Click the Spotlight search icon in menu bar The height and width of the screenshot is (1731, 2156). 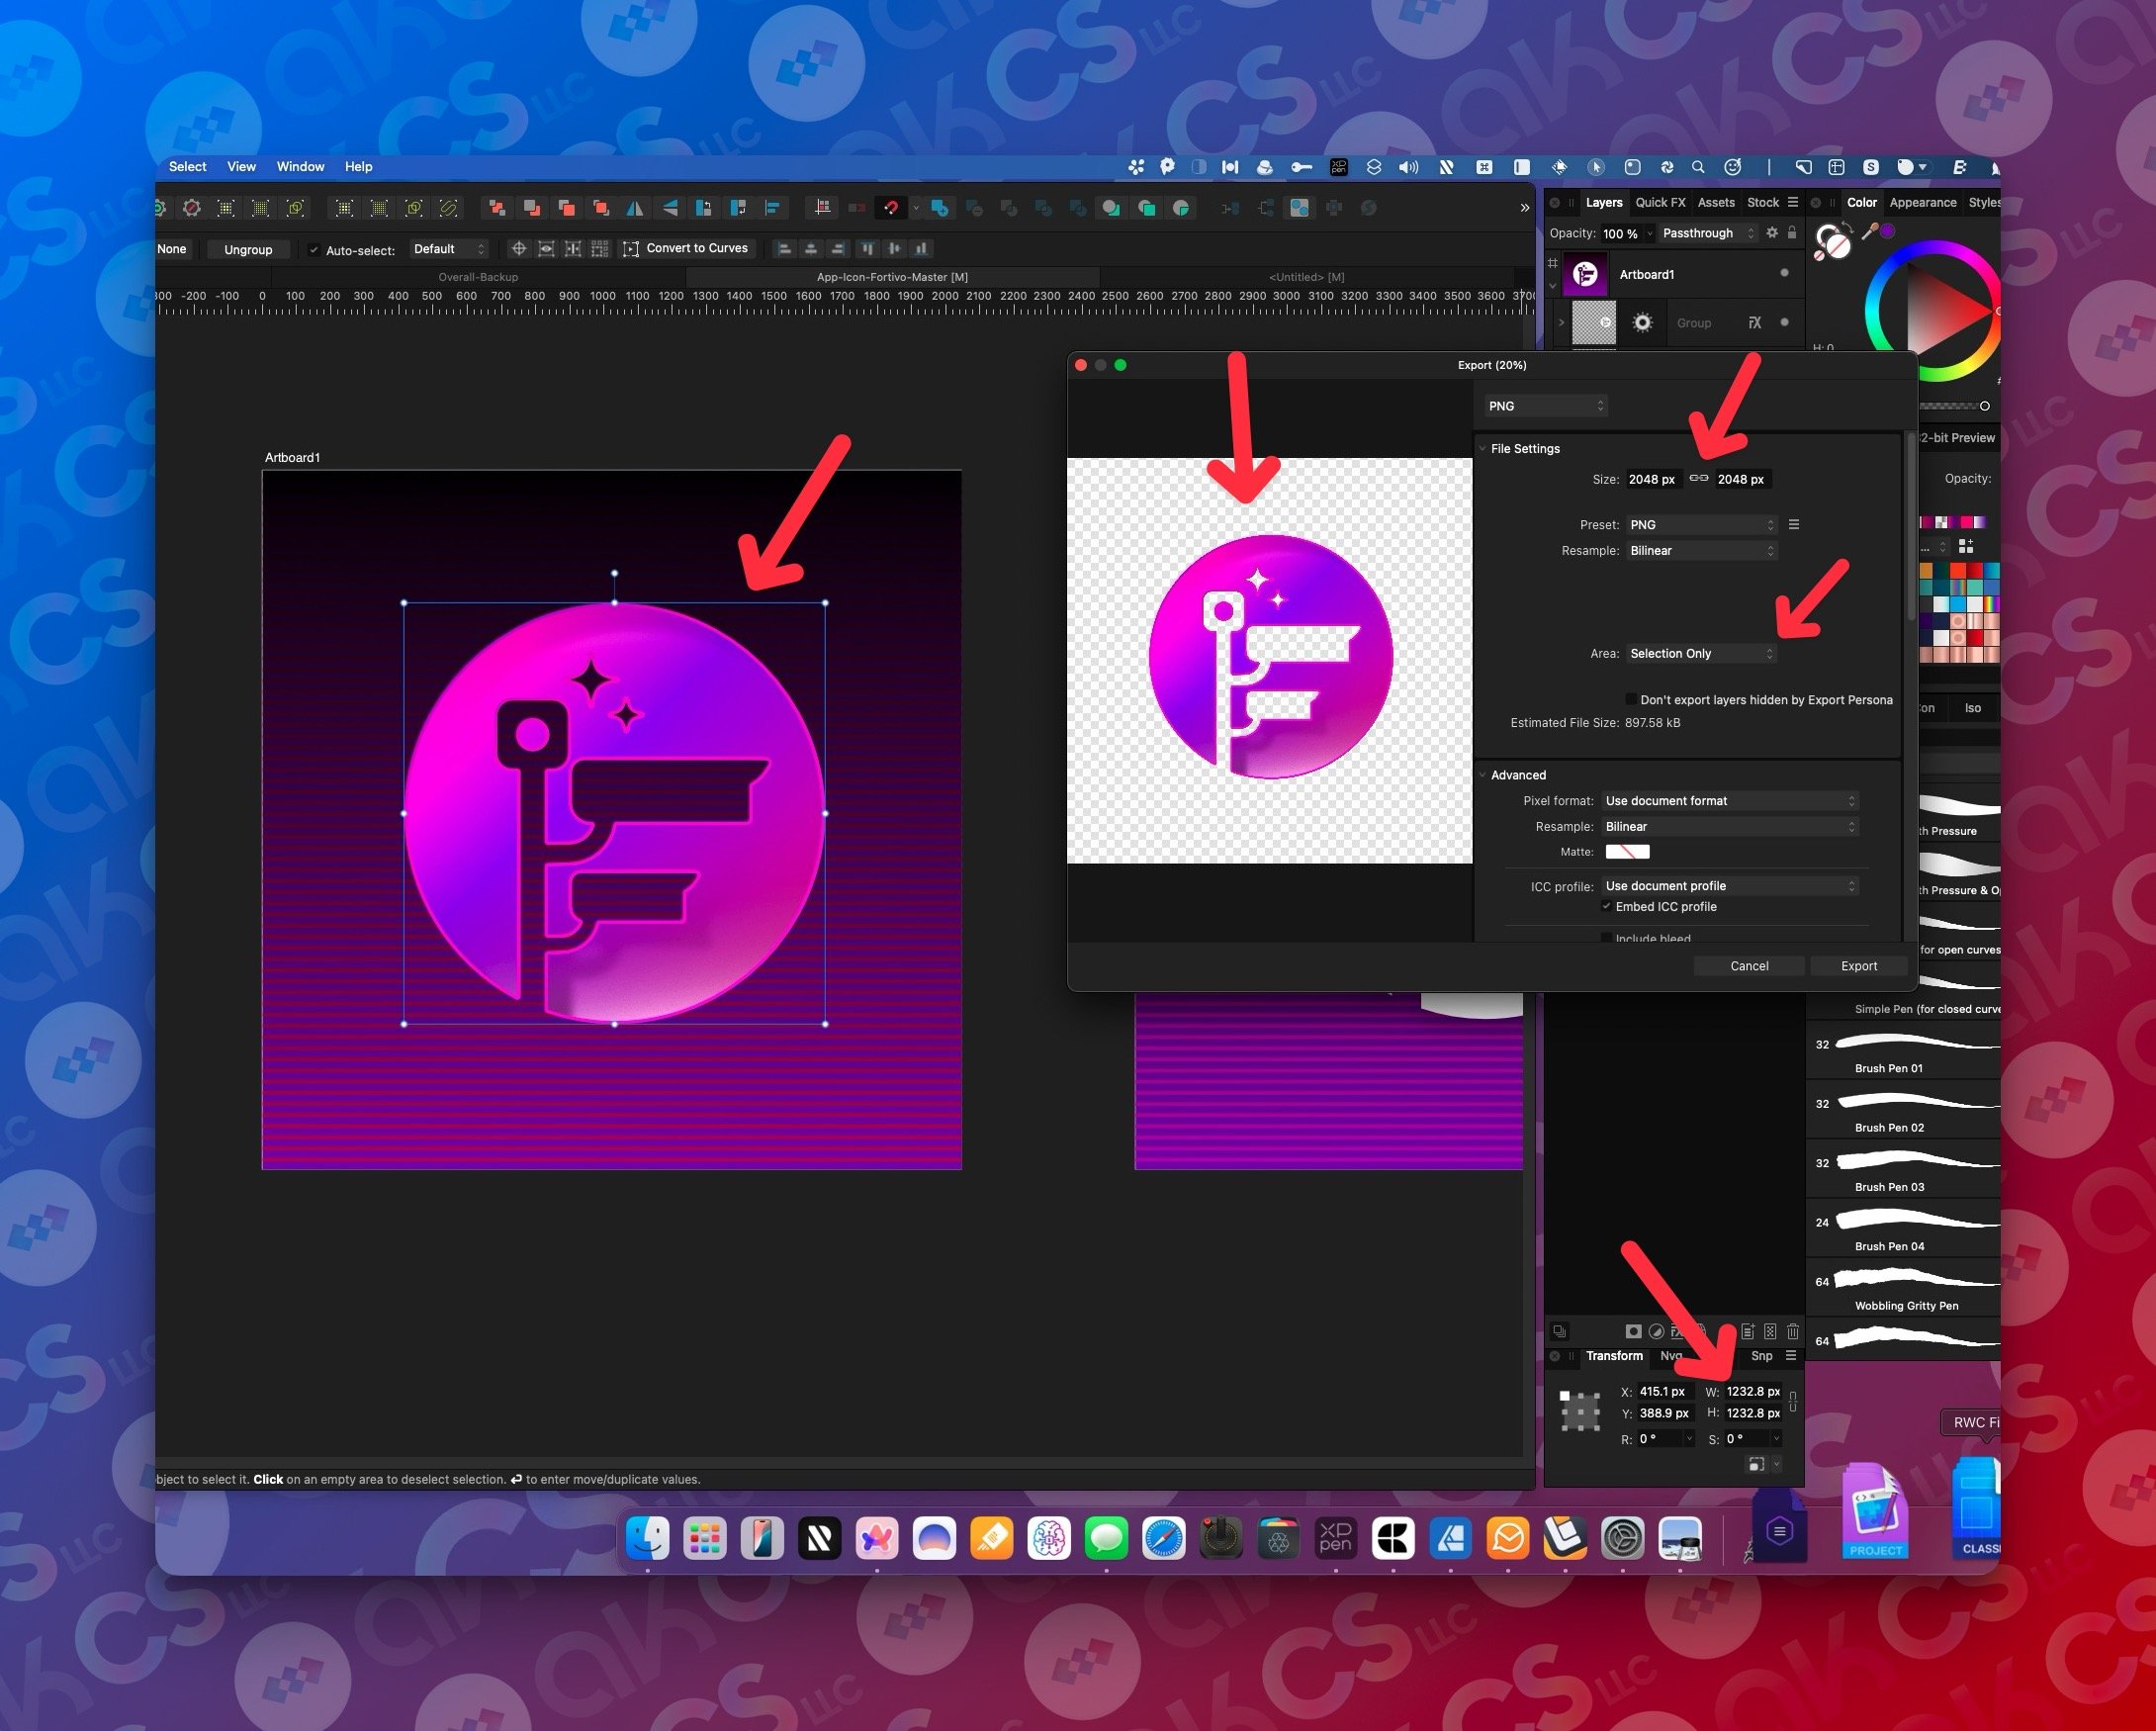pyautogui.click(x=1698, y=167)
